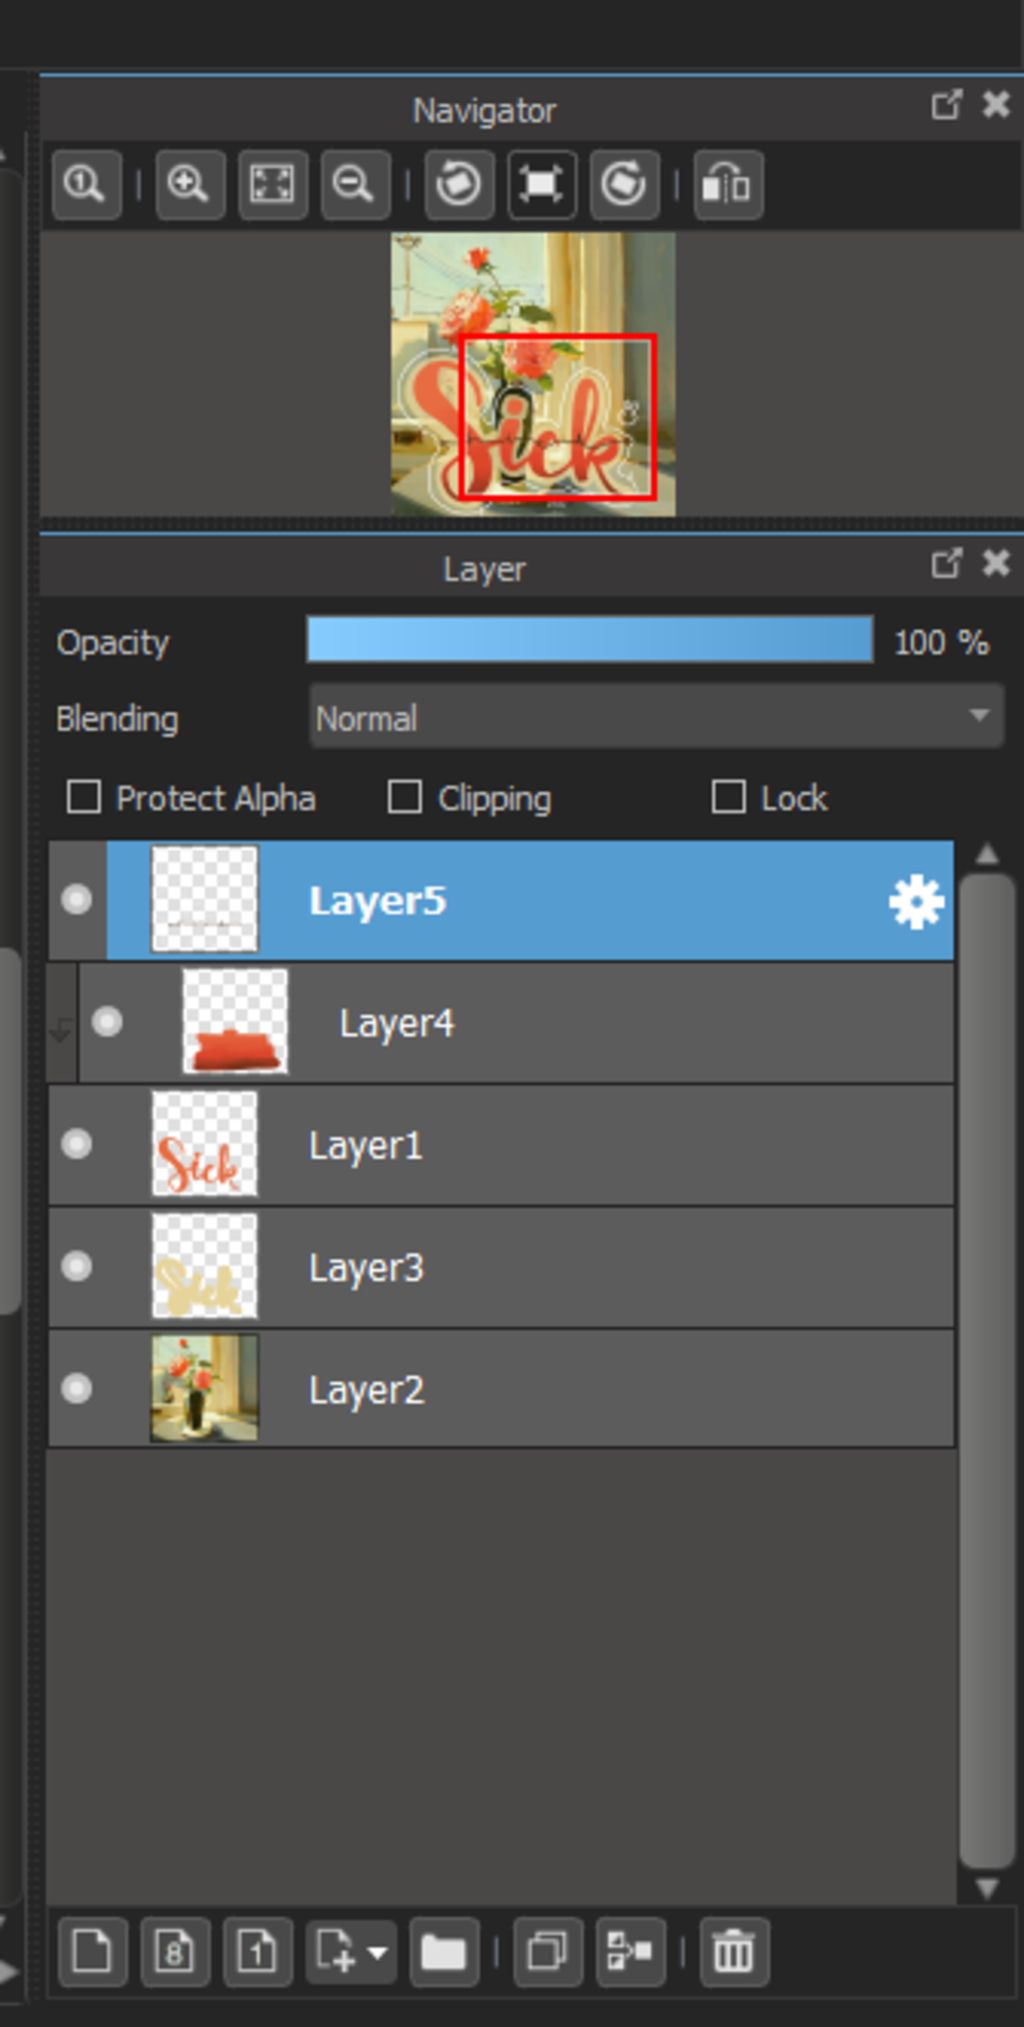This screenshot has width=1024, height=2027.
Task: Open the Blending mode dropdown
Action: pyautogui.click(x=656, y=716)
